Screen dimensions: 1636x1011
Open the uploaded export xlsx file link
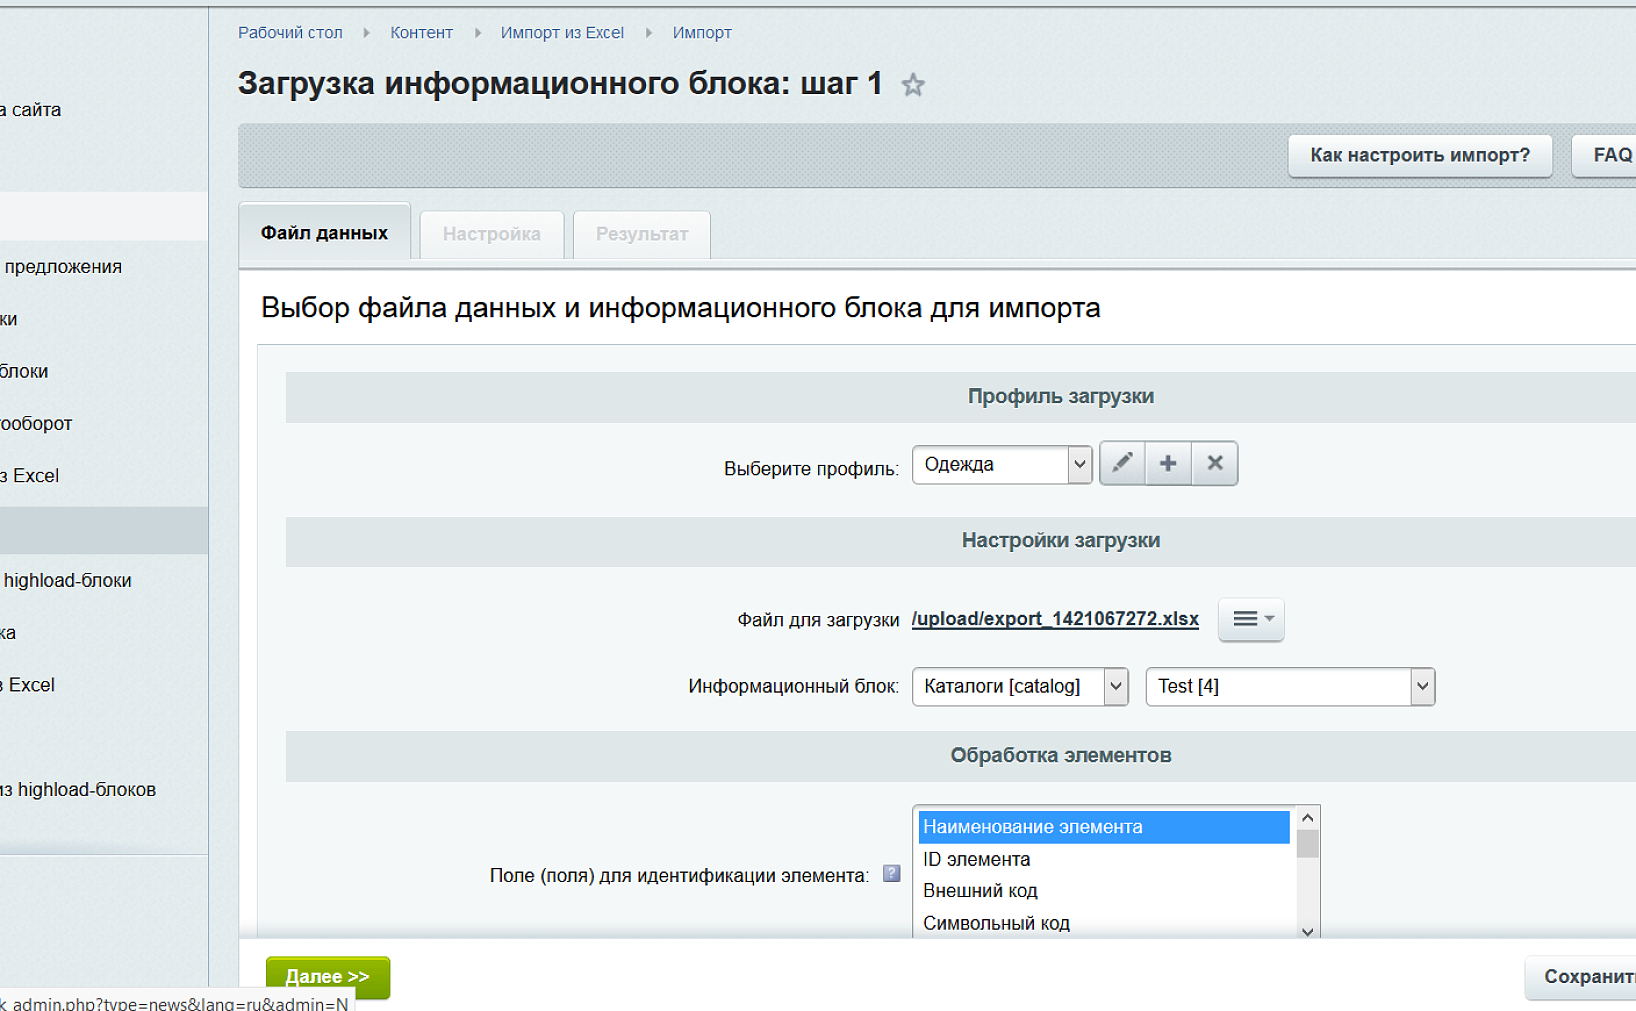pos(1054,619)
